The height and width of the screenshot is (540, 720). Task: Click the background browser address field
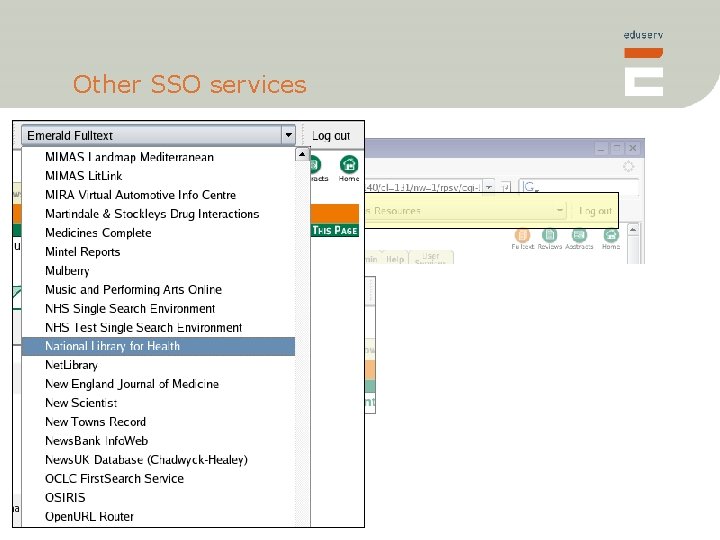click(424, 187)
